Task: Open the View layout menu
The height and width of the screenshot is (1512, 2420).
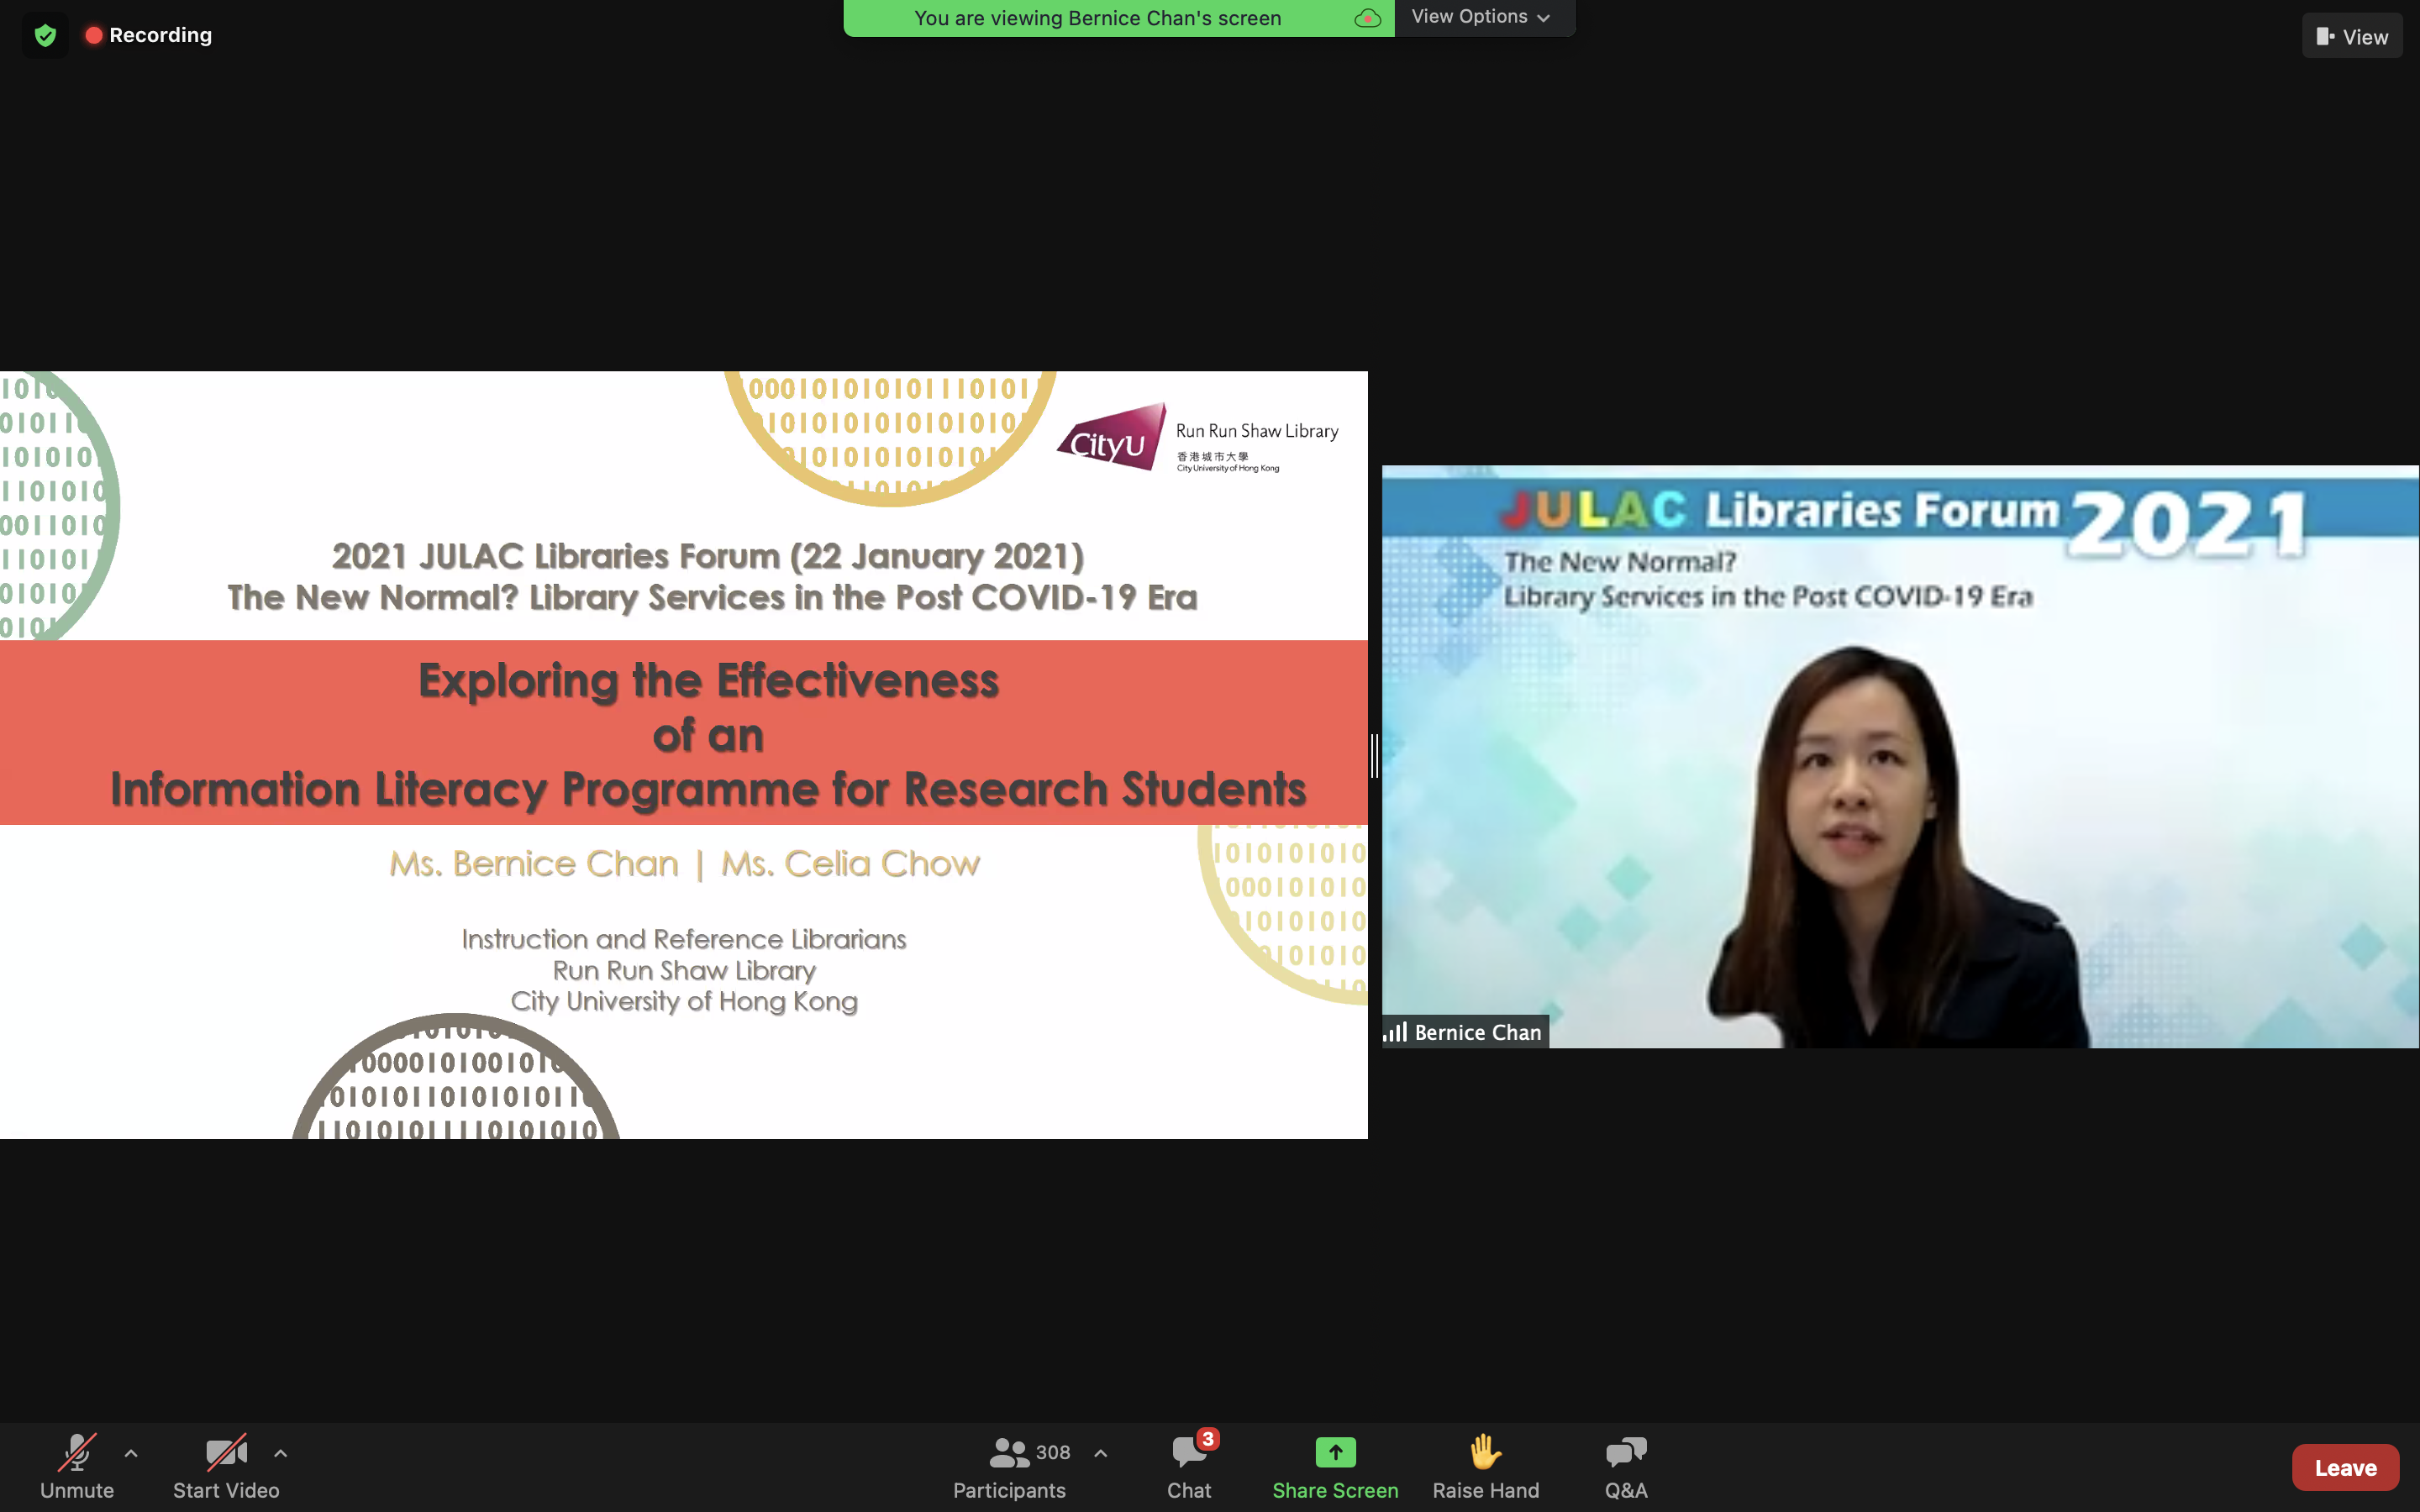Action: 2352,37
